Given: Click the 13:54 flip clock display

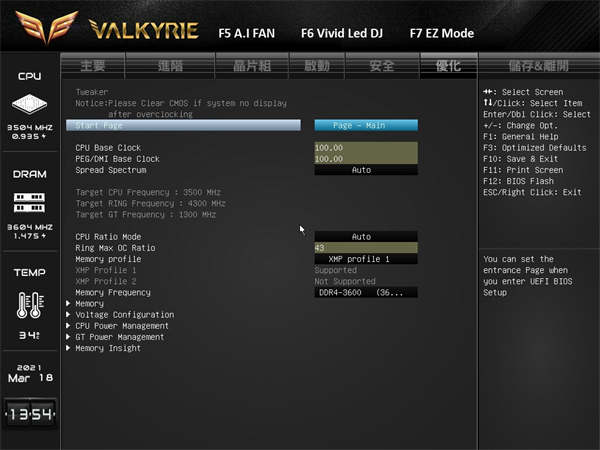Looking at the screenshot, I should [x=30, y=414].
